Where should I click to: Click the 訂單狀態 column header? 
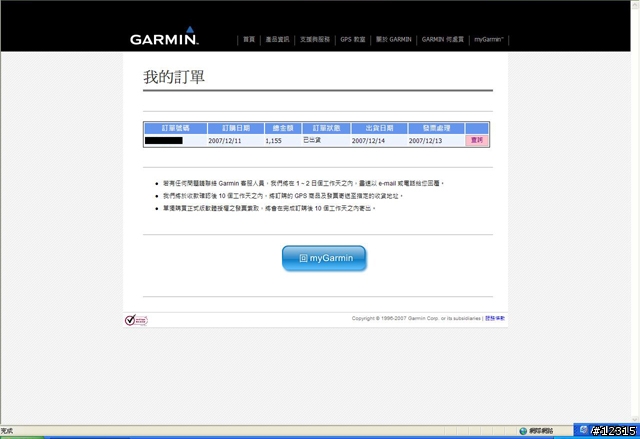(326, 128)
